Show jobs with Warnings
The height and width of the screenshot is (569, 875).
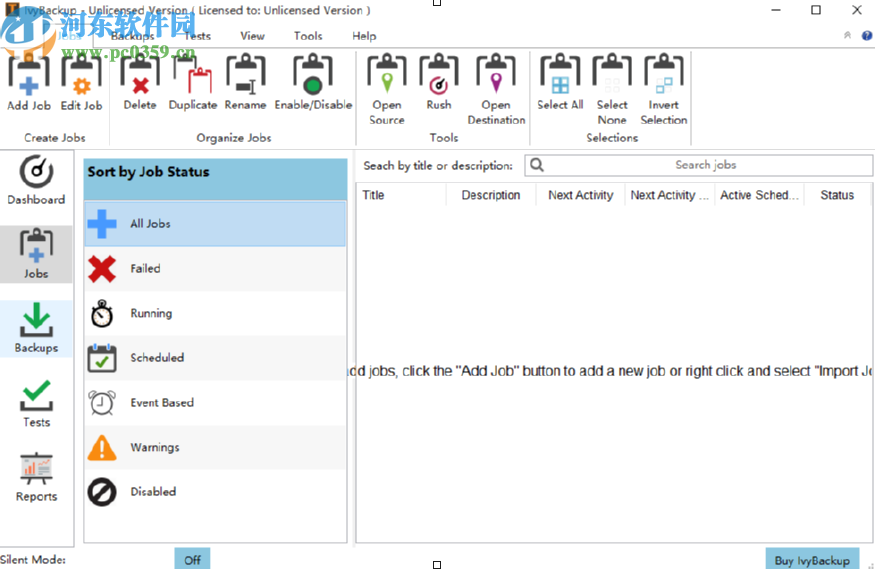point(215,447)
